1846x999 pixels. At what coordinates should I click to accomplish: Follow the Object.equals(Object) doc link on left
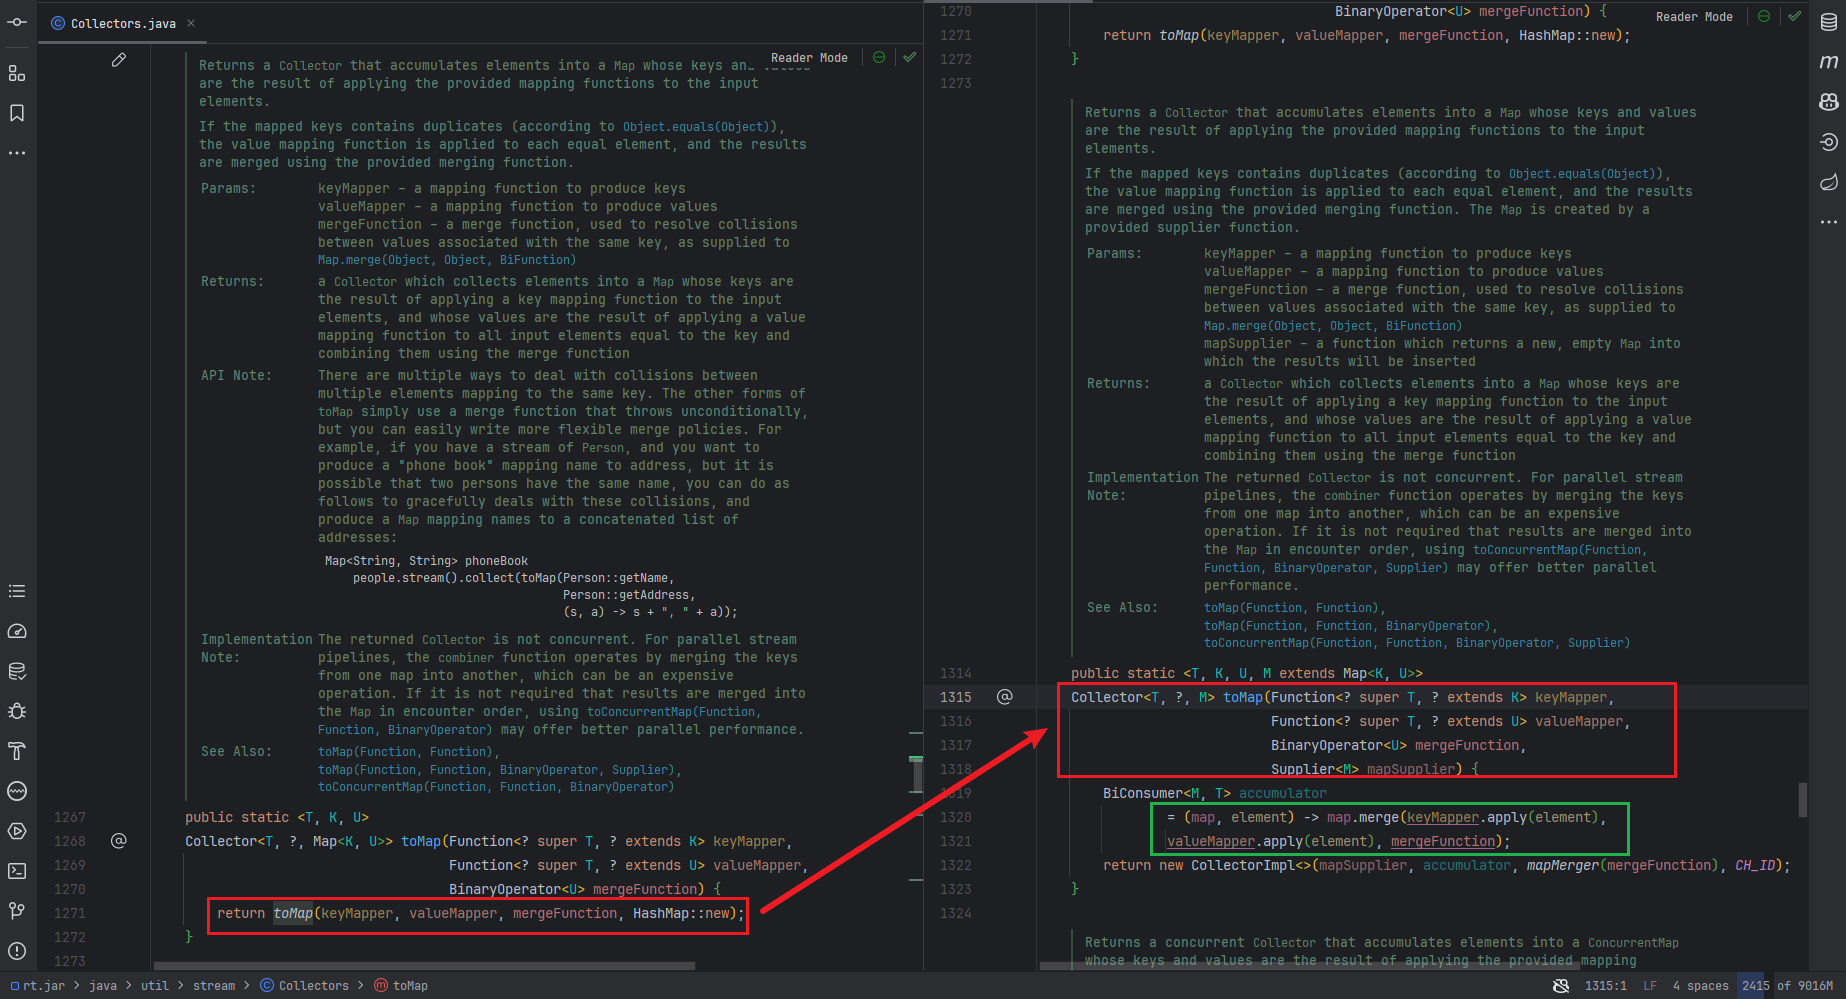tap(695, 127)
